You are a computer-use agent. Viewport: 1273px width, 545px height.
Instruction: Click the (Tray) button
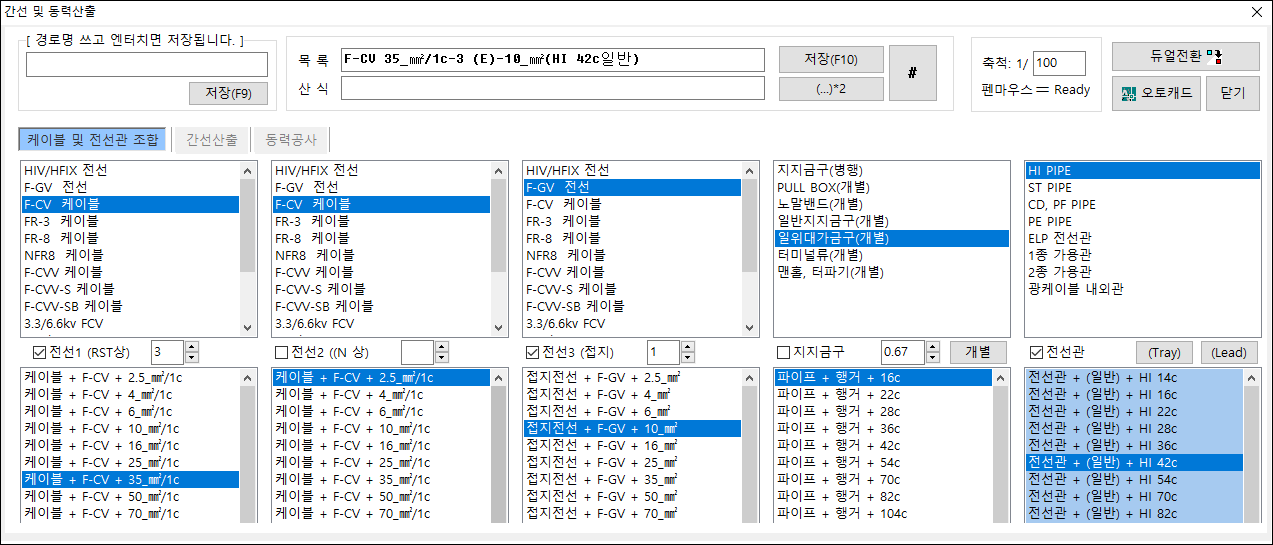(1164, 352)
